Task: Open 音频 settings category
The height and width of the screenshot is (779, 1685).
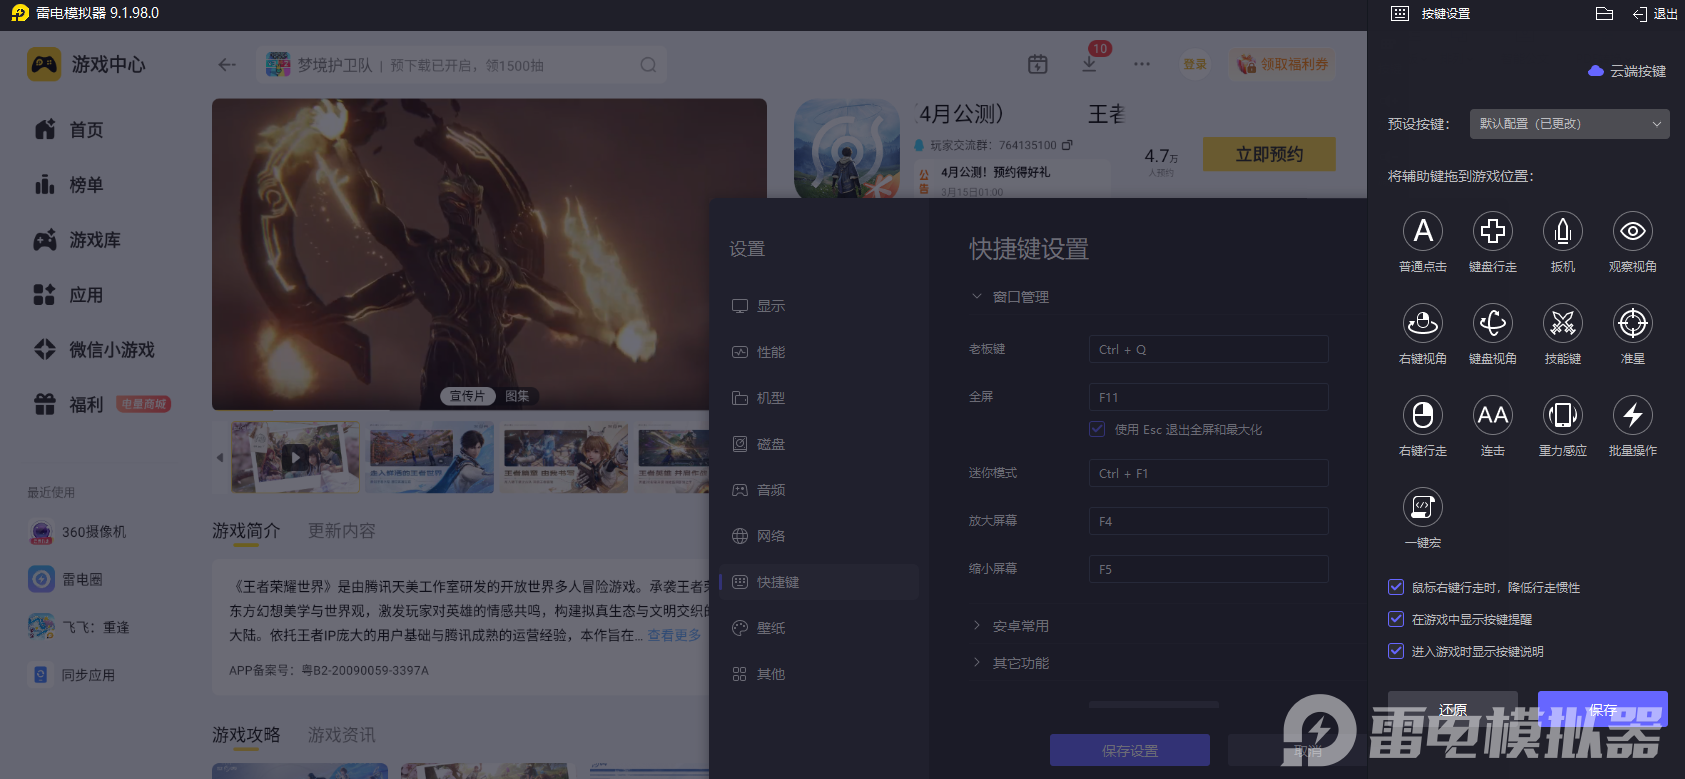Action: [x=819, y=490]
